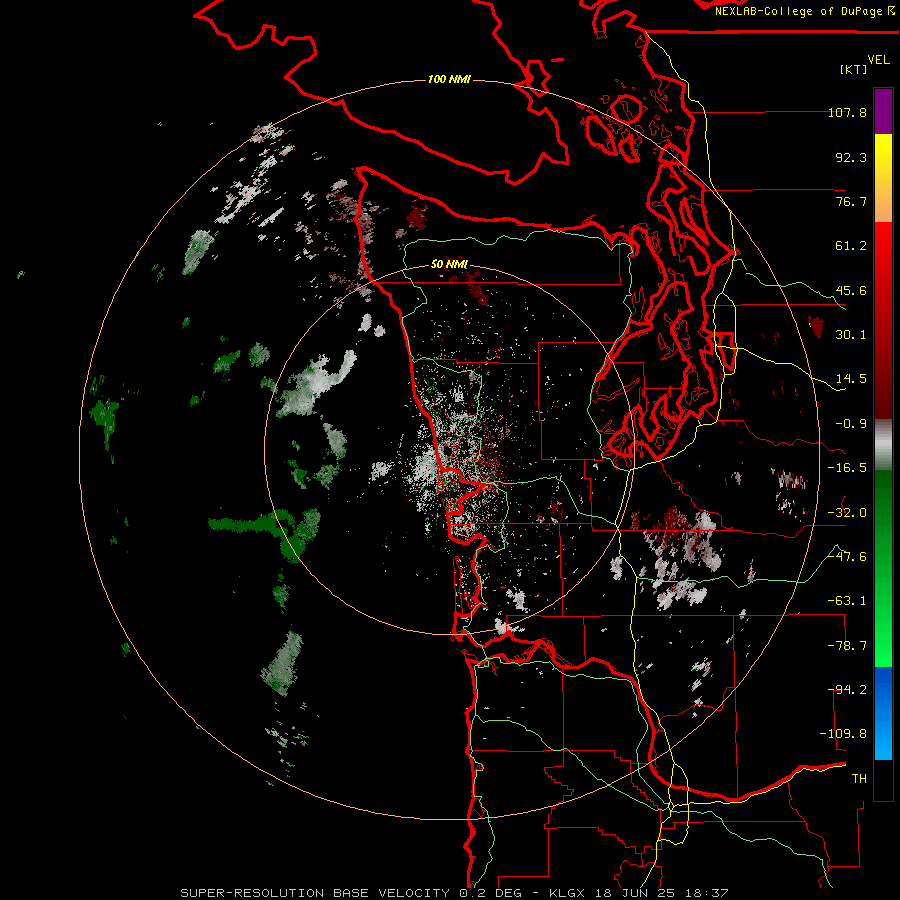This screenshot has width=900, height=900.
Task: Select the -47.6 scale value
Action: click(x=847, y=557)
